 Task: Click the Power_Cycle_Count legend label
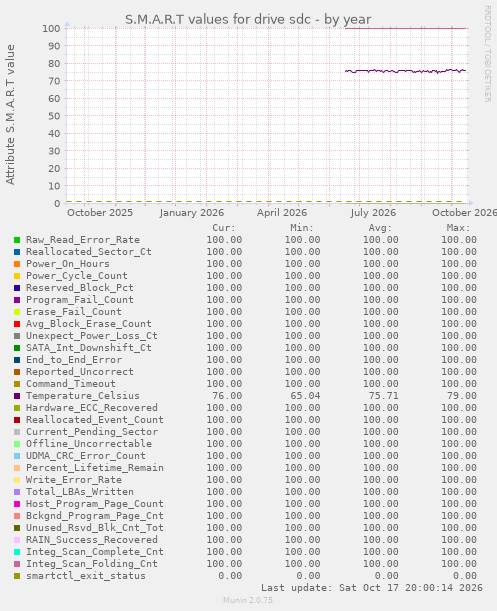[77, 276]
